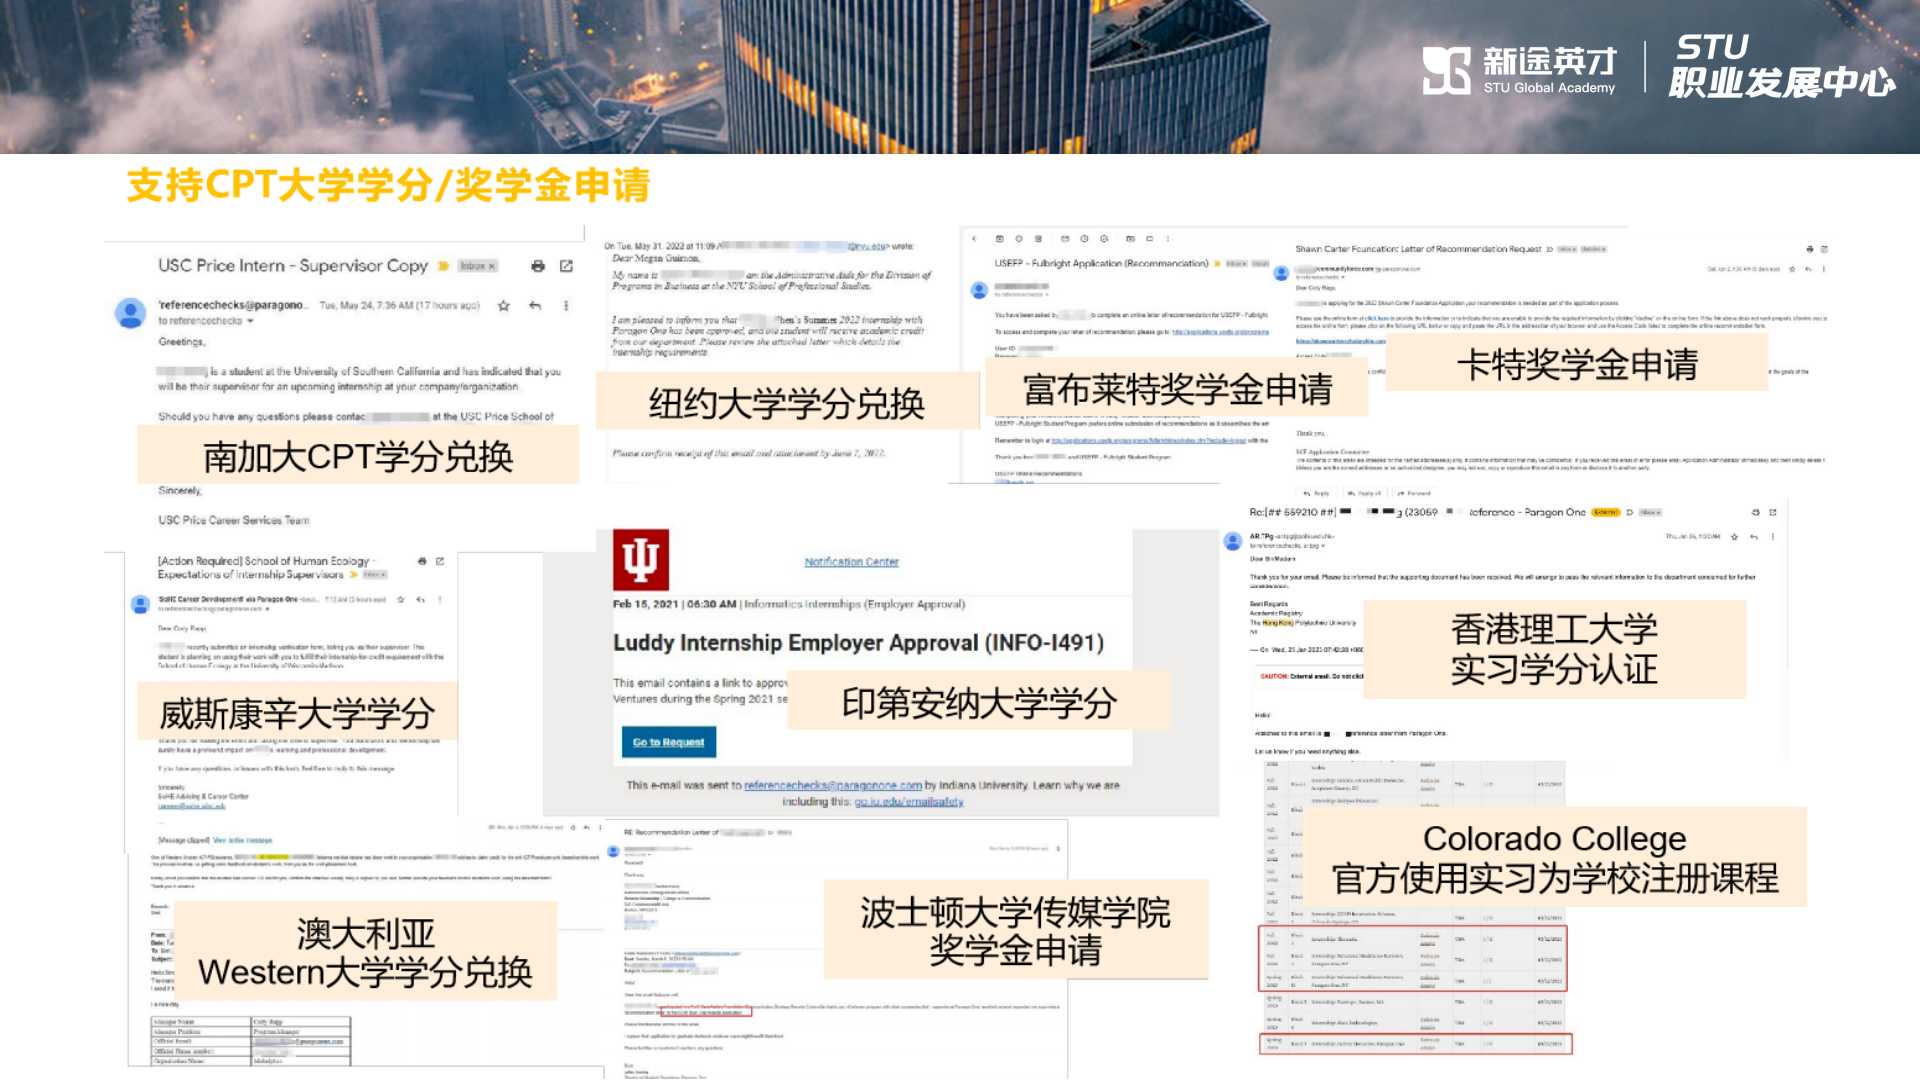1920x1080 pixels.
Task: Reply to the USC Price referencechecks email
Action: [535, 305]
